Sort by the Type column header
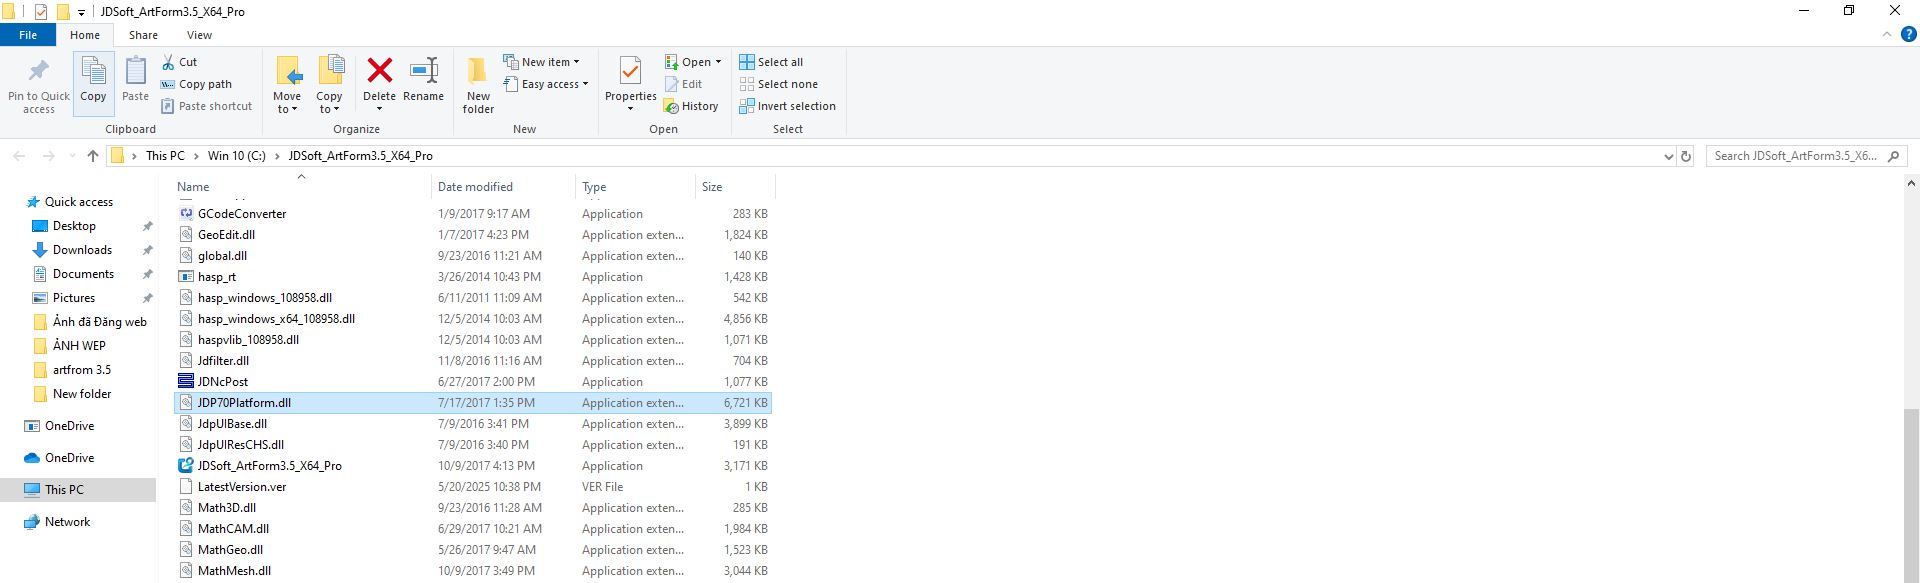This screenshot has height=583, width=1920. (x=635, y=187)
